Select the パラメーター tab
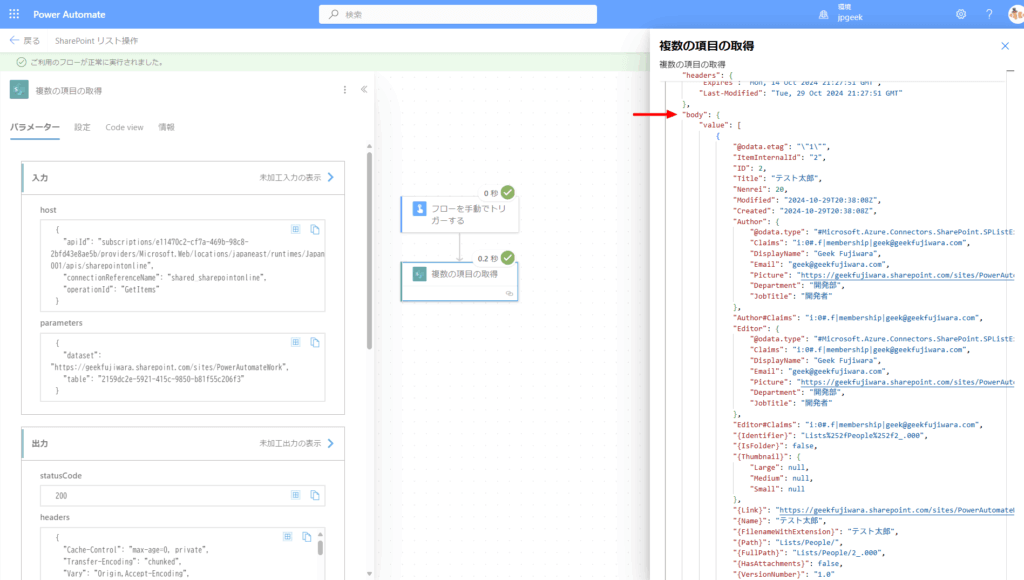The width and height of the screenshot is (1024, 580). 35,127
